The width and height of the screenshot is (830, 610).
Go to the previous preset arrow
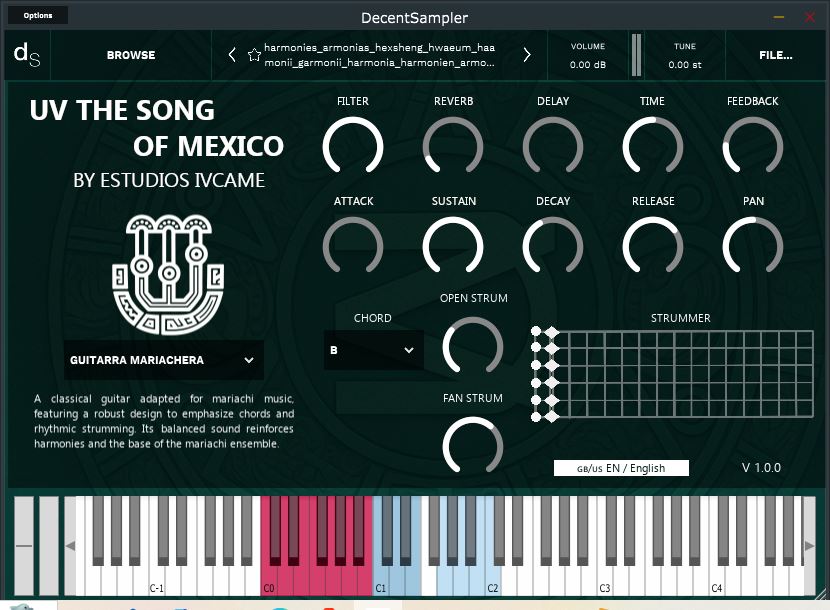(x=232, y=55)
